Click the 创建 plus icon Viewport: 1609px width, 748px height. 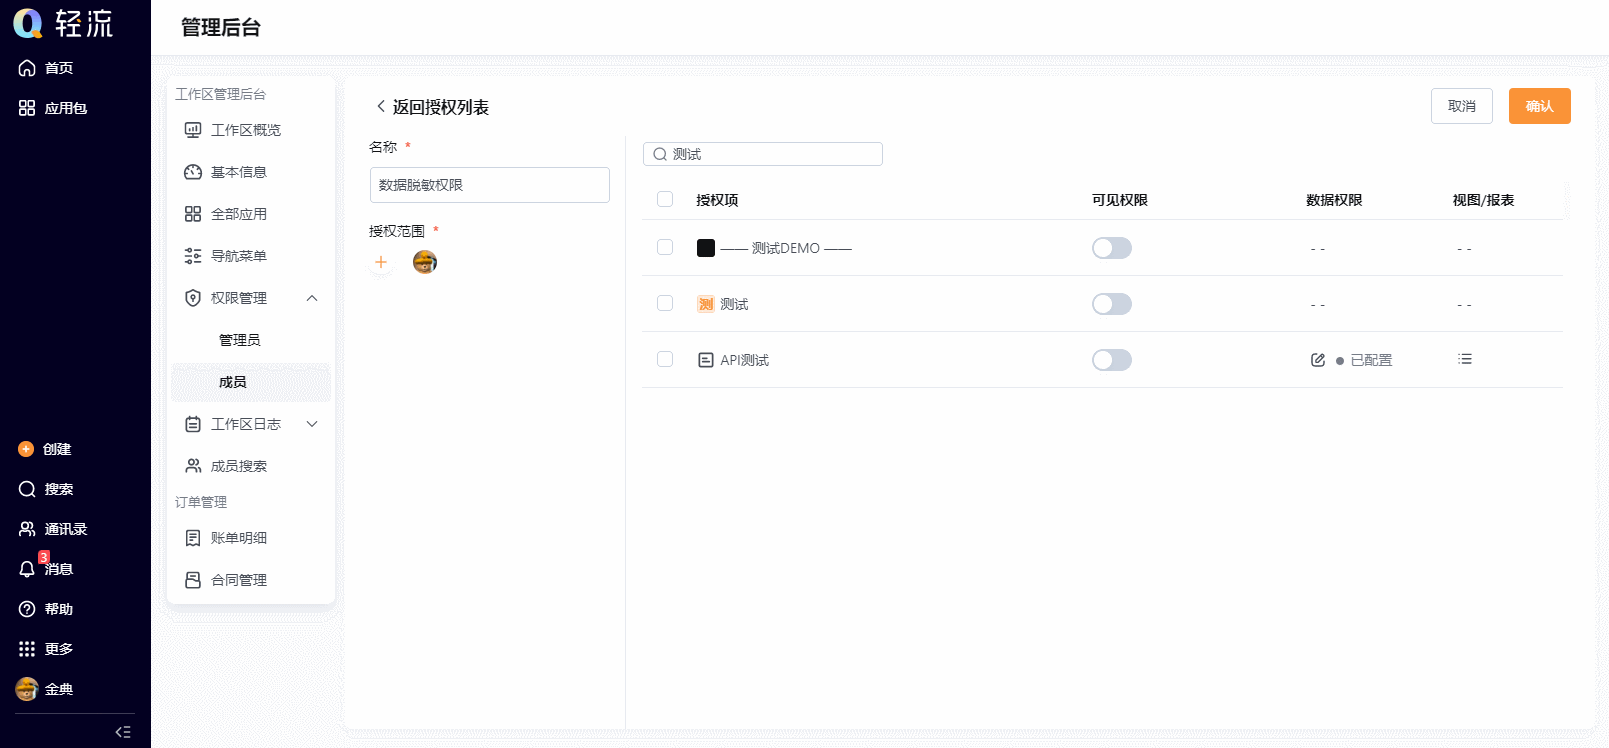click(26, 449)
